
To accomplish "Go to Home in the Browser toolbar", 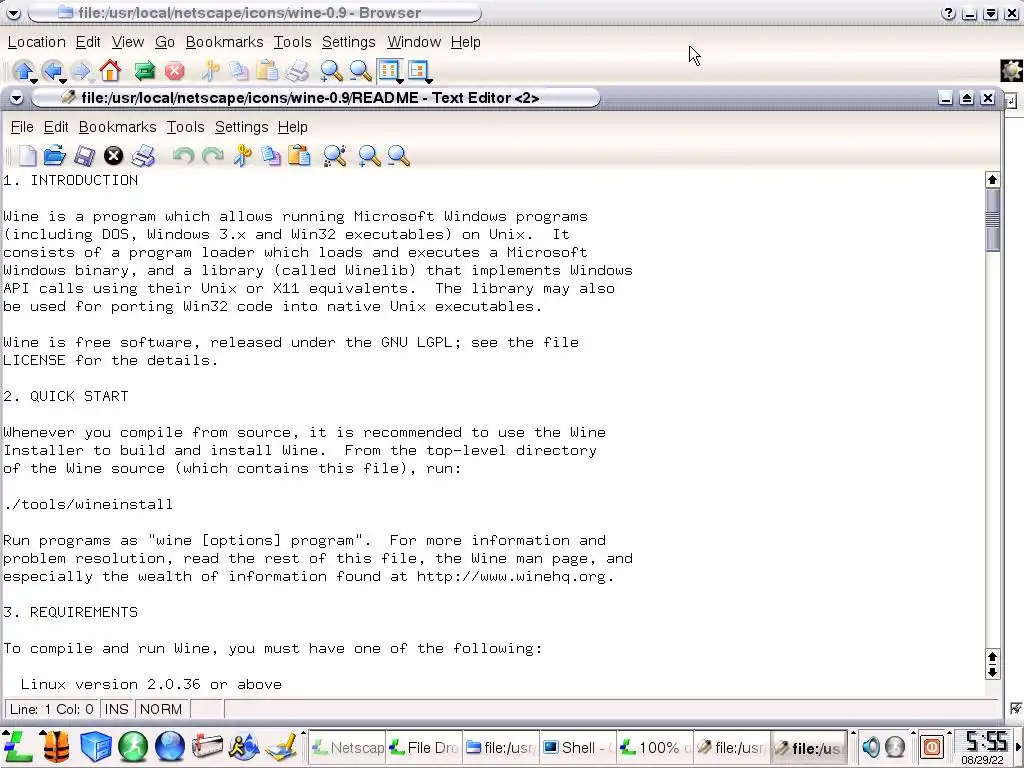I will pyautogui.click(x=110, y=71).
